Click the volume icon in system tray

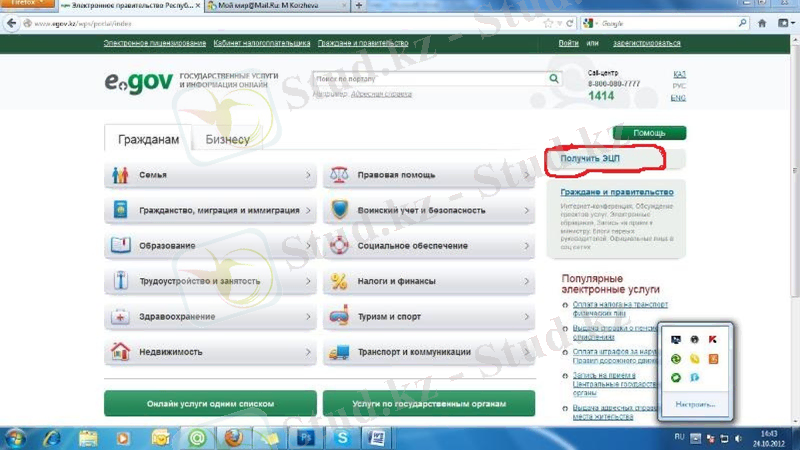(738, 438)
